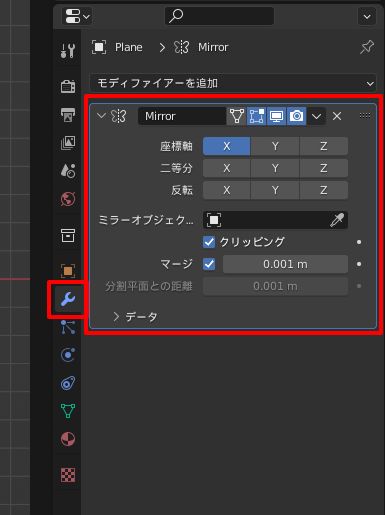The image size is (385, 515).
Task: Open the Material properties tab
Action: pyautogui.click(x=68, y=439)
